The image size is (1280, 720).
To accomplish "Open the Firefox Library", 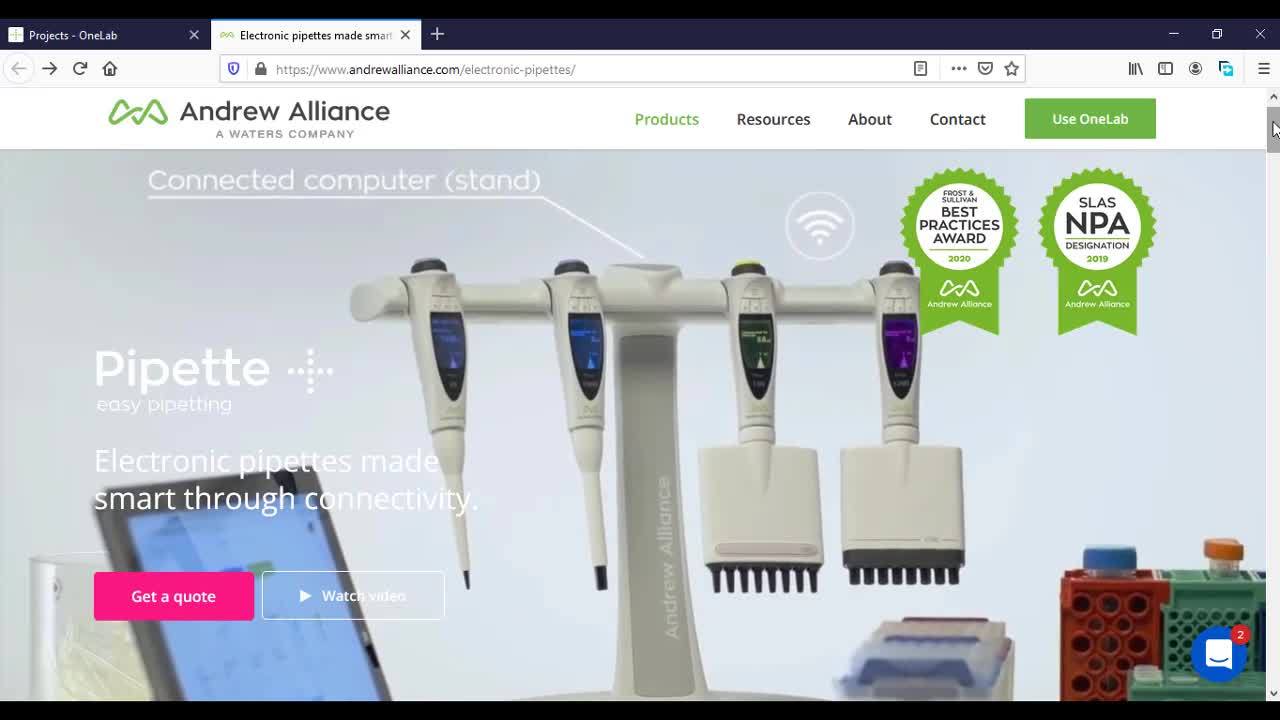I will [x=1136, y=69].
